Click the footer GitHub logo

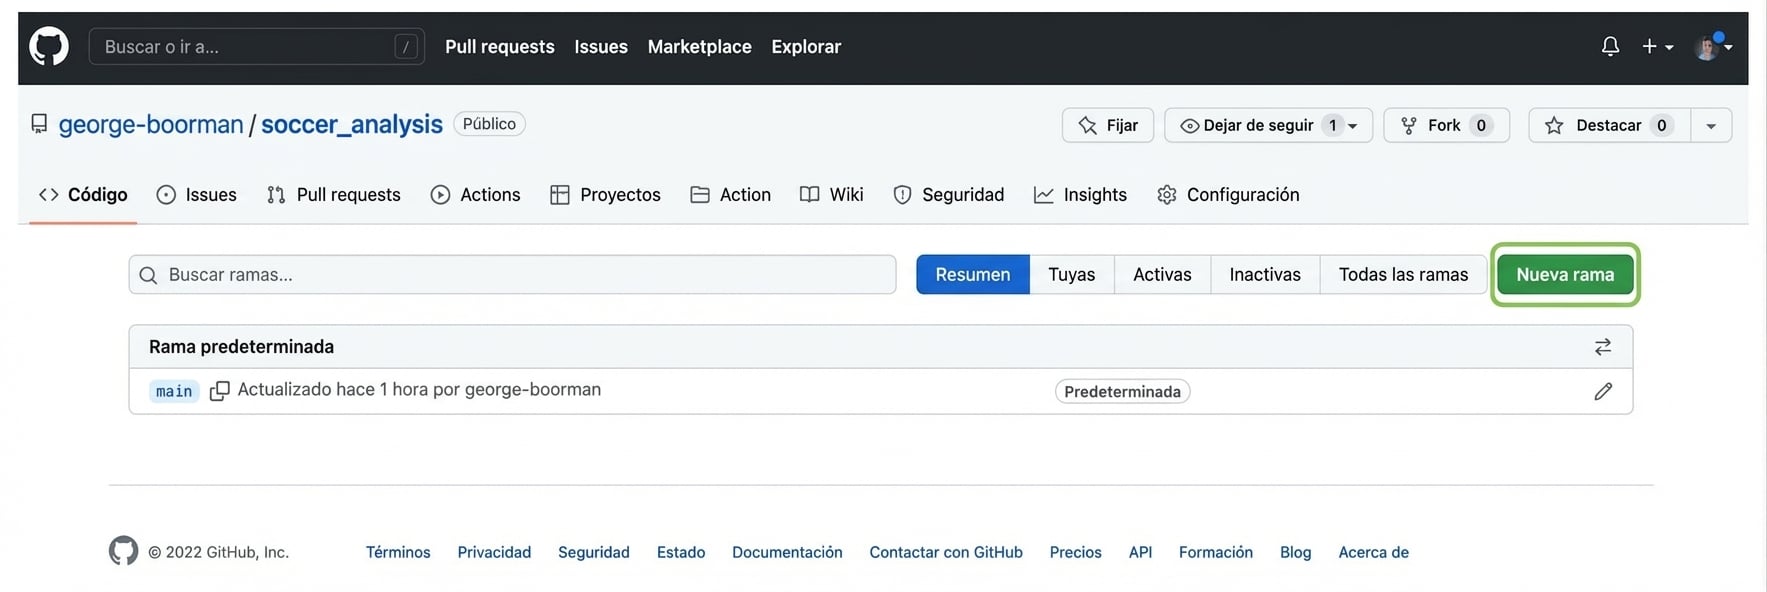(x=123, y=551)
